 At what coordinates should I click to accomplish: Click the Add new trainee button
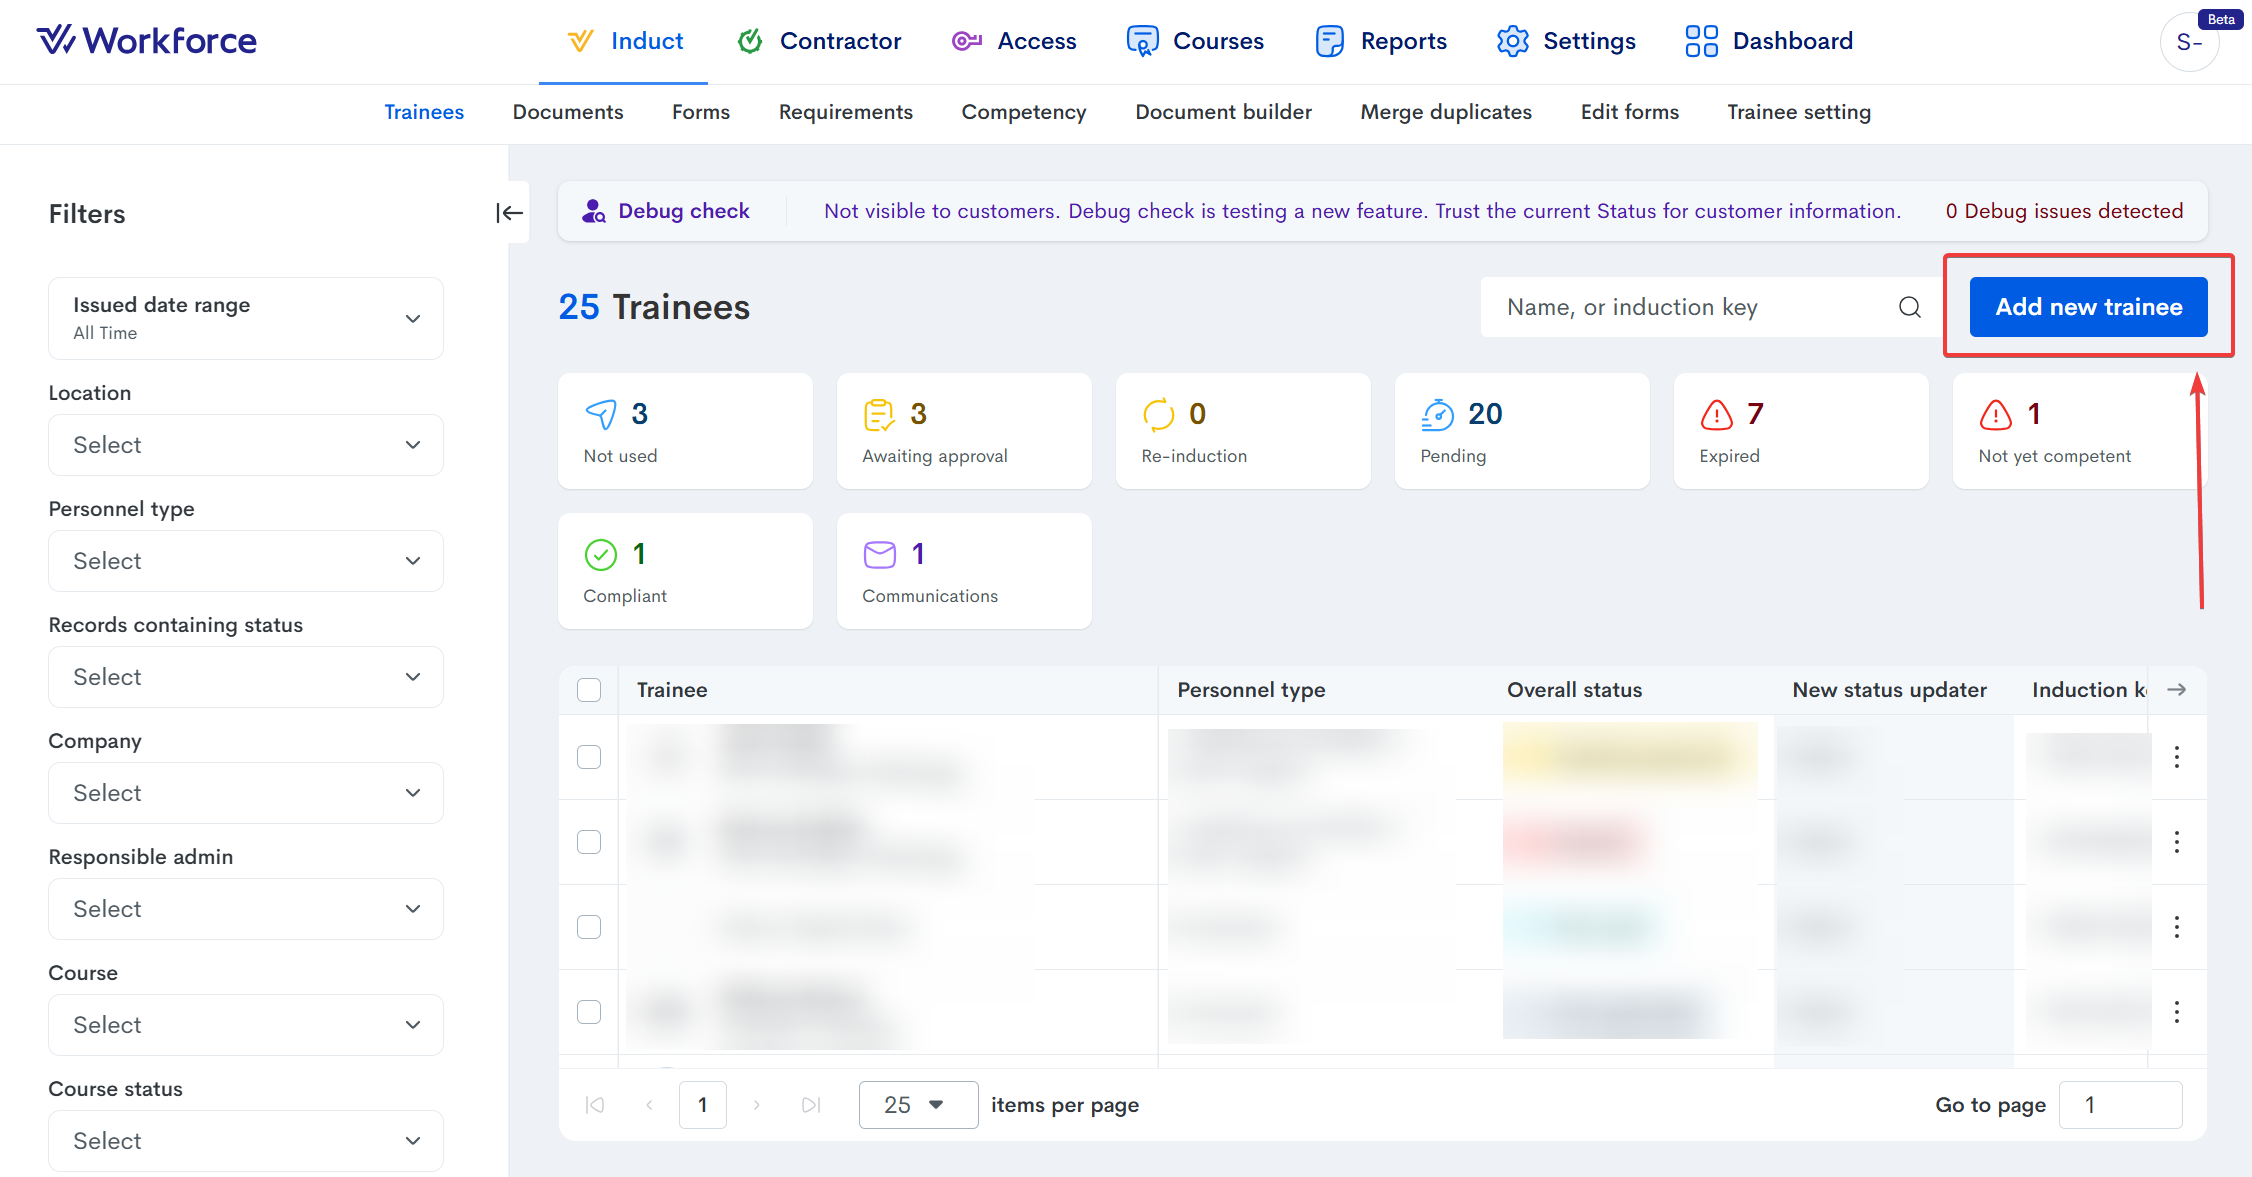point(2088,307)
